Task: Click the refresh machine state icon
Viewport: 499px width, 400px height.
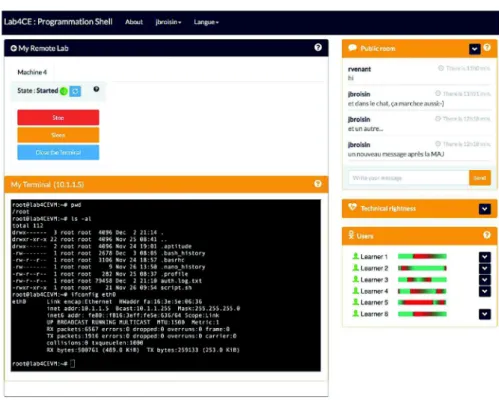Action: (x=75, y=91)
